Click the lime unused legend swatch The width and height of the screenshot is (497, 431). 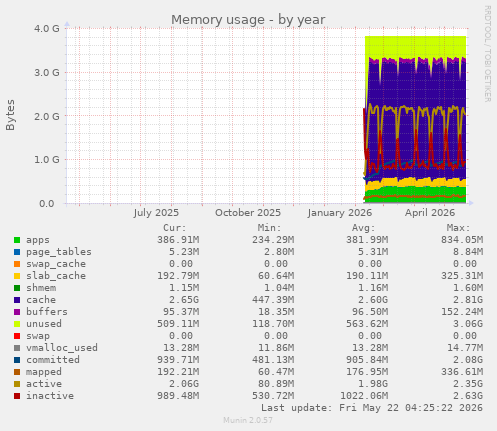[17, 324]
